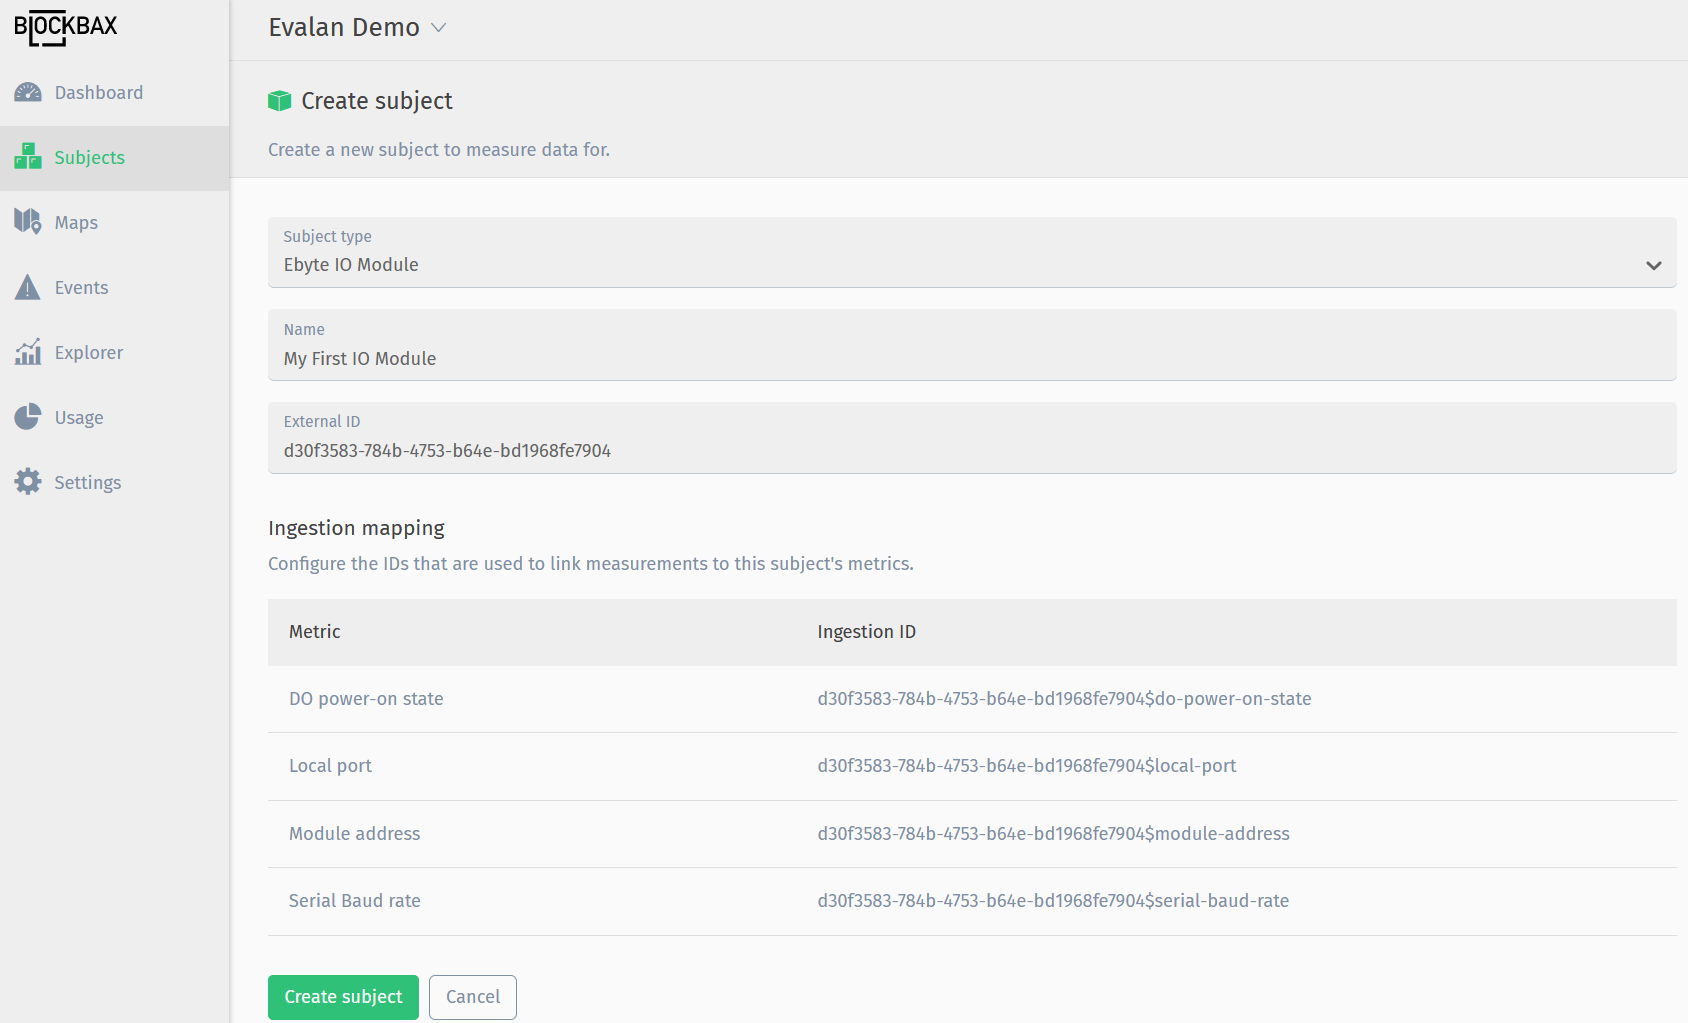Image resolution: width=1688 pixels, height=1023 pixels.
Task: Focus the Name input field
Action: click(x=970, y=358)
